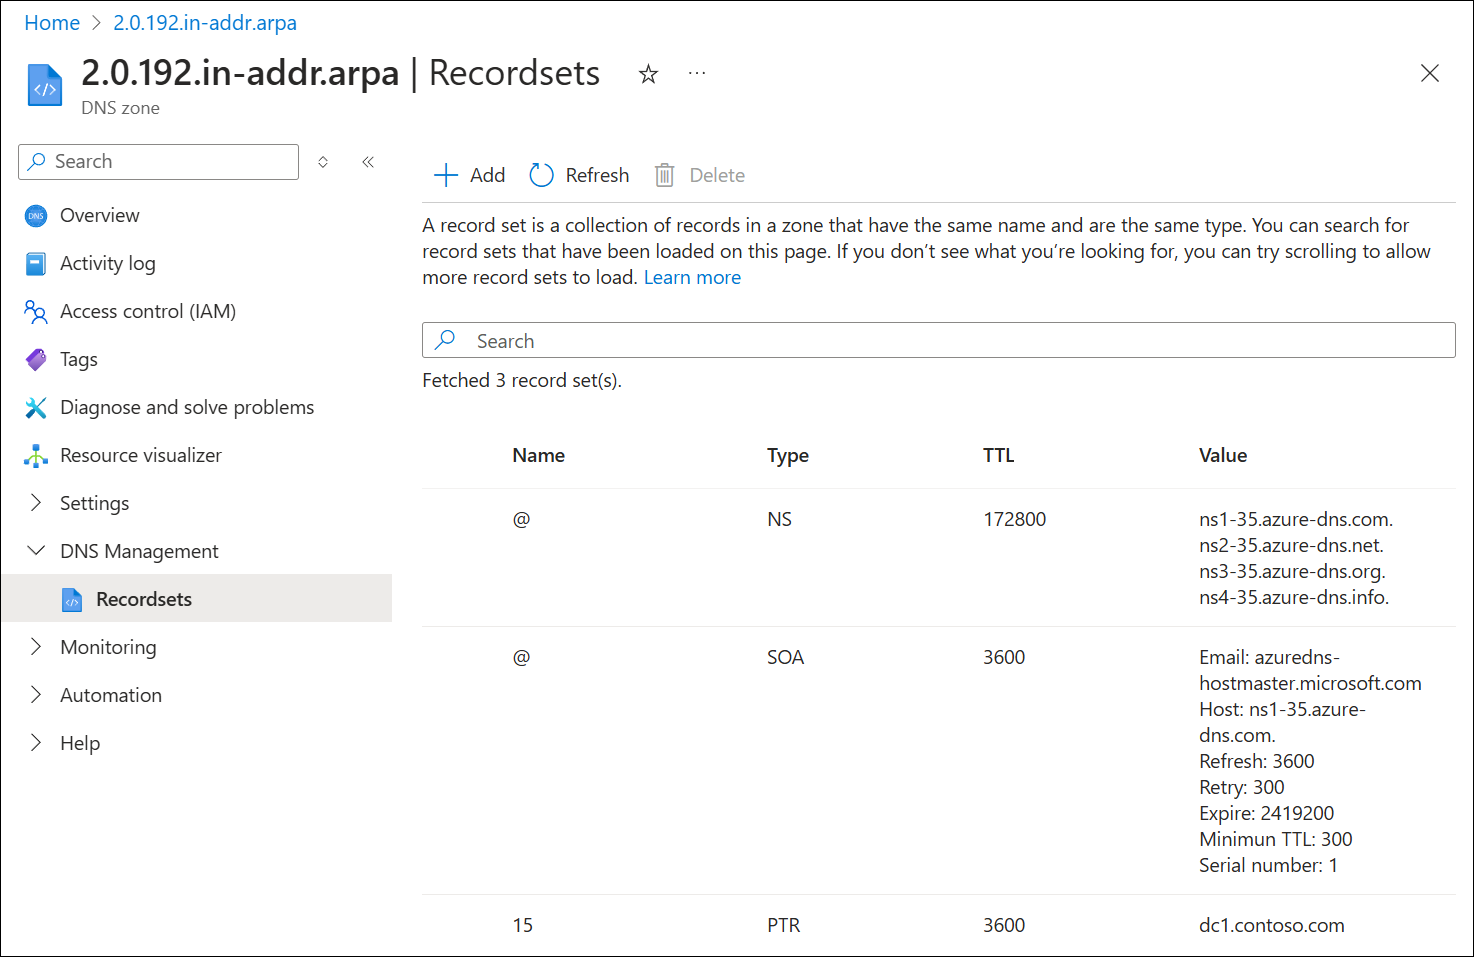Screen dimensions: 1474x957
Task: Expand the Settings section
Action: coord(36,503)
